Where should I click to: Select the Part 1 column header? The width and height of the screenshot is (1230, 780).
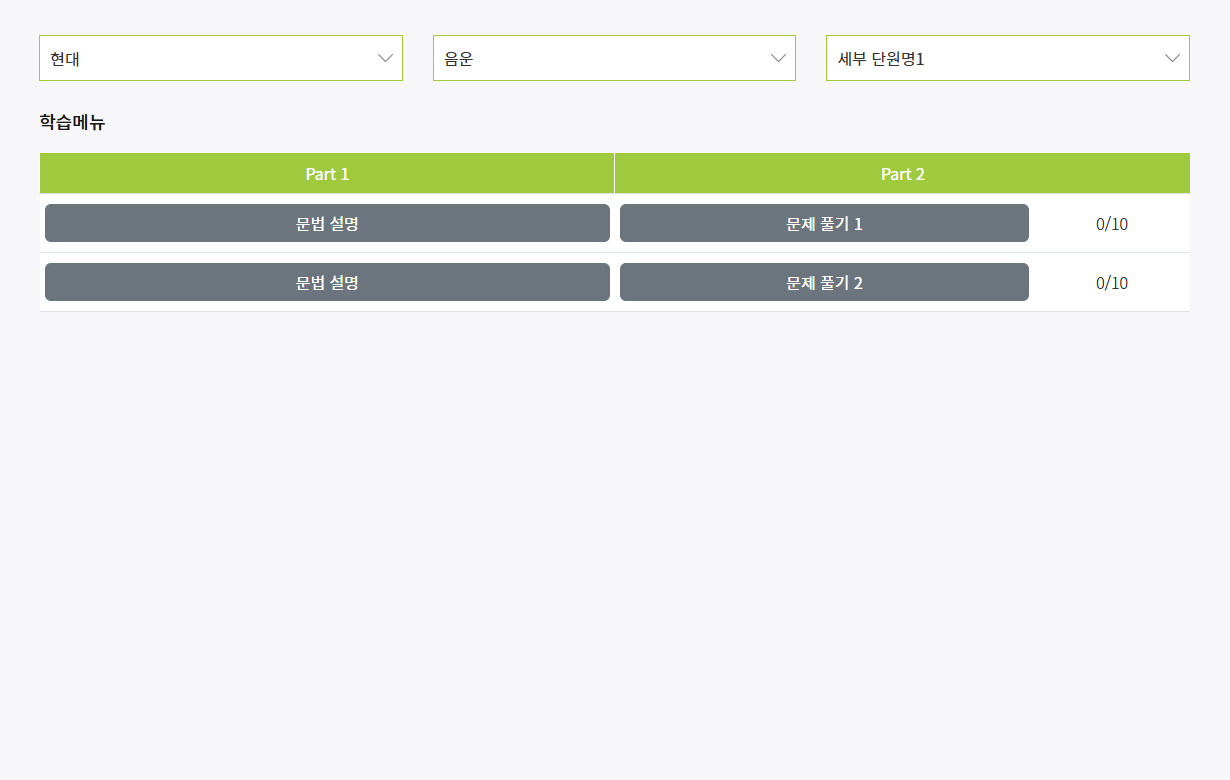point(327,173)
